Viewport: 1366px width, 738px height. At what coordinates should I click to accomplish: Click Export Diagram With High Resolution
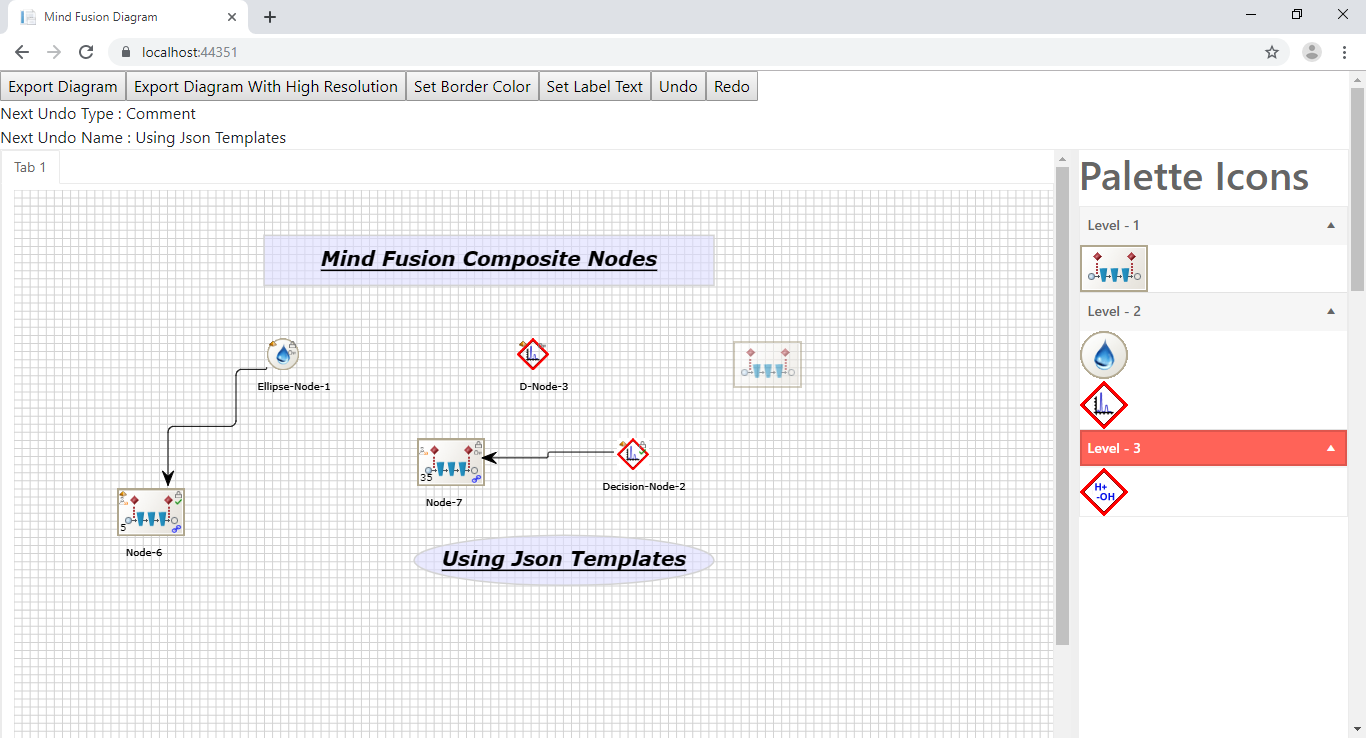pos(266,86)
